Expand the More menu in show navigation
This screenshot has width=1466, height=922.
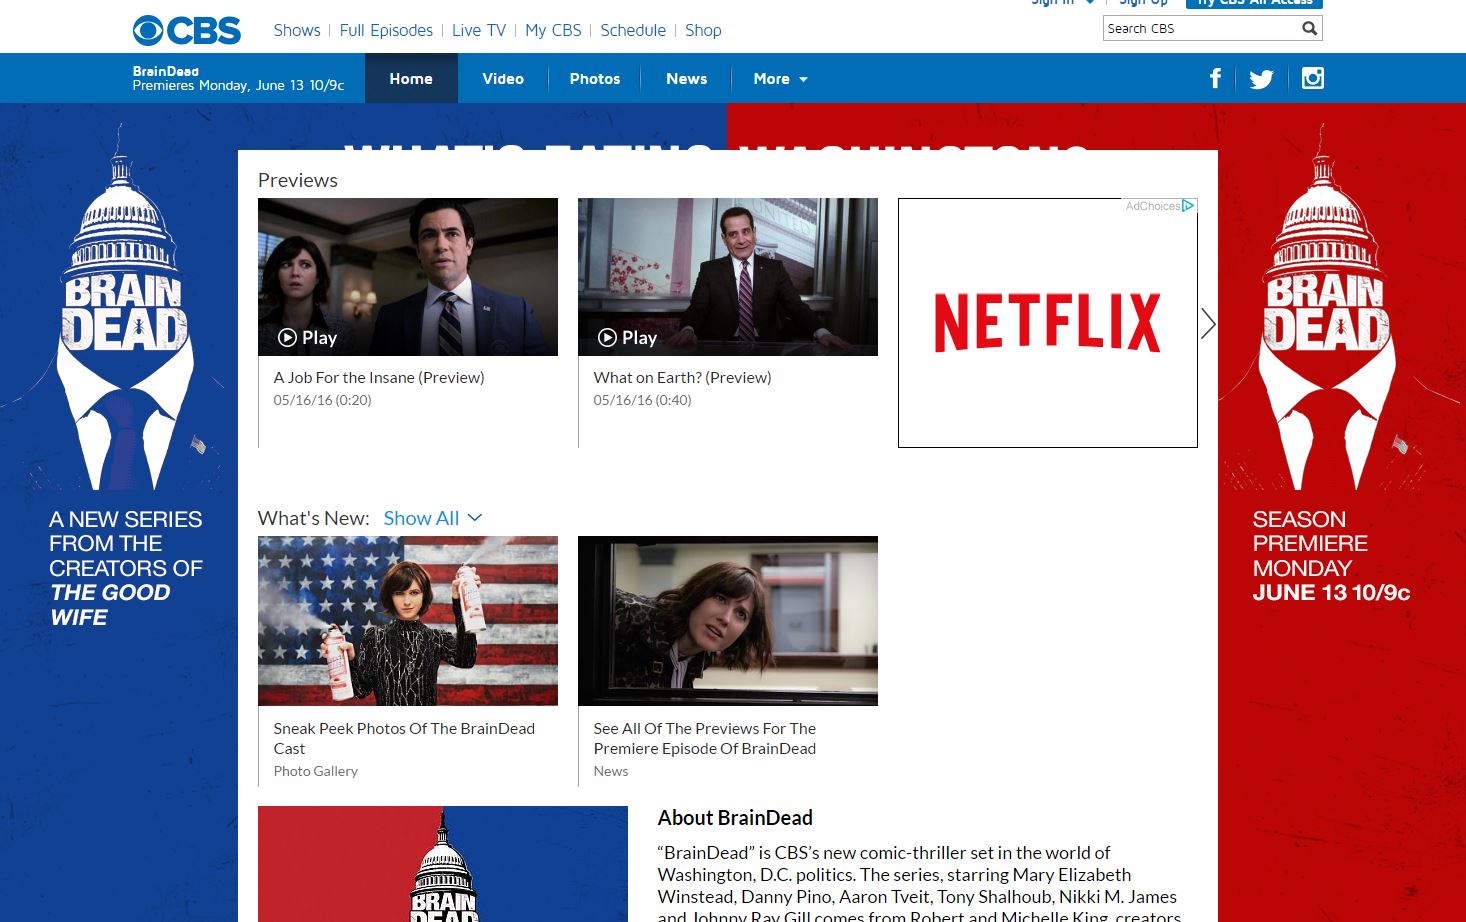780,79
